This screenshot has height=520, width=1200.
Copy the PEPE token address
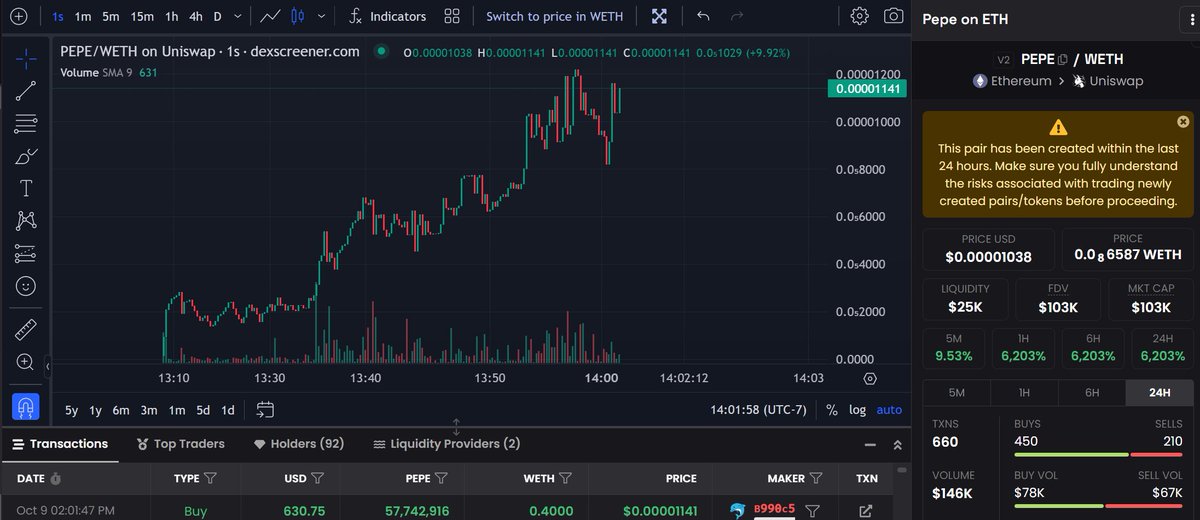tap(1062, 59)
